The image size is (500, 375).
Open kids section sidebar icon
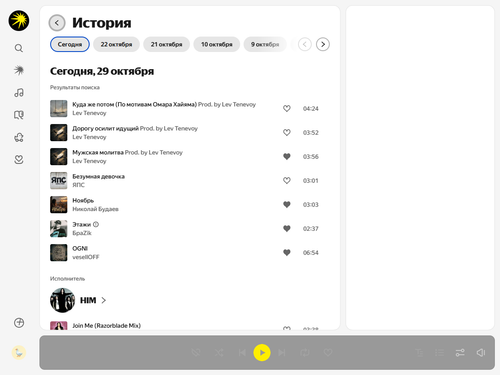click(x=19, y=137)
